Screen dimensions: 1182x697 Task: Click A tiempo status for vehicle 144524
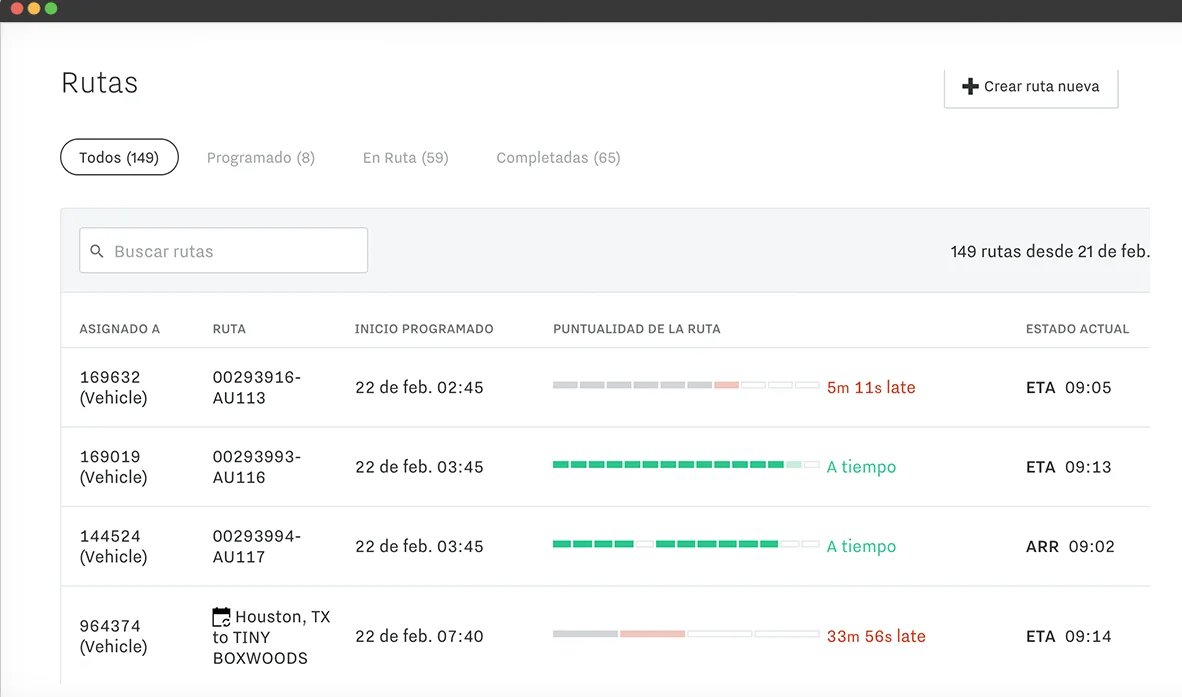pyautogui.click(x=862, y=546)
